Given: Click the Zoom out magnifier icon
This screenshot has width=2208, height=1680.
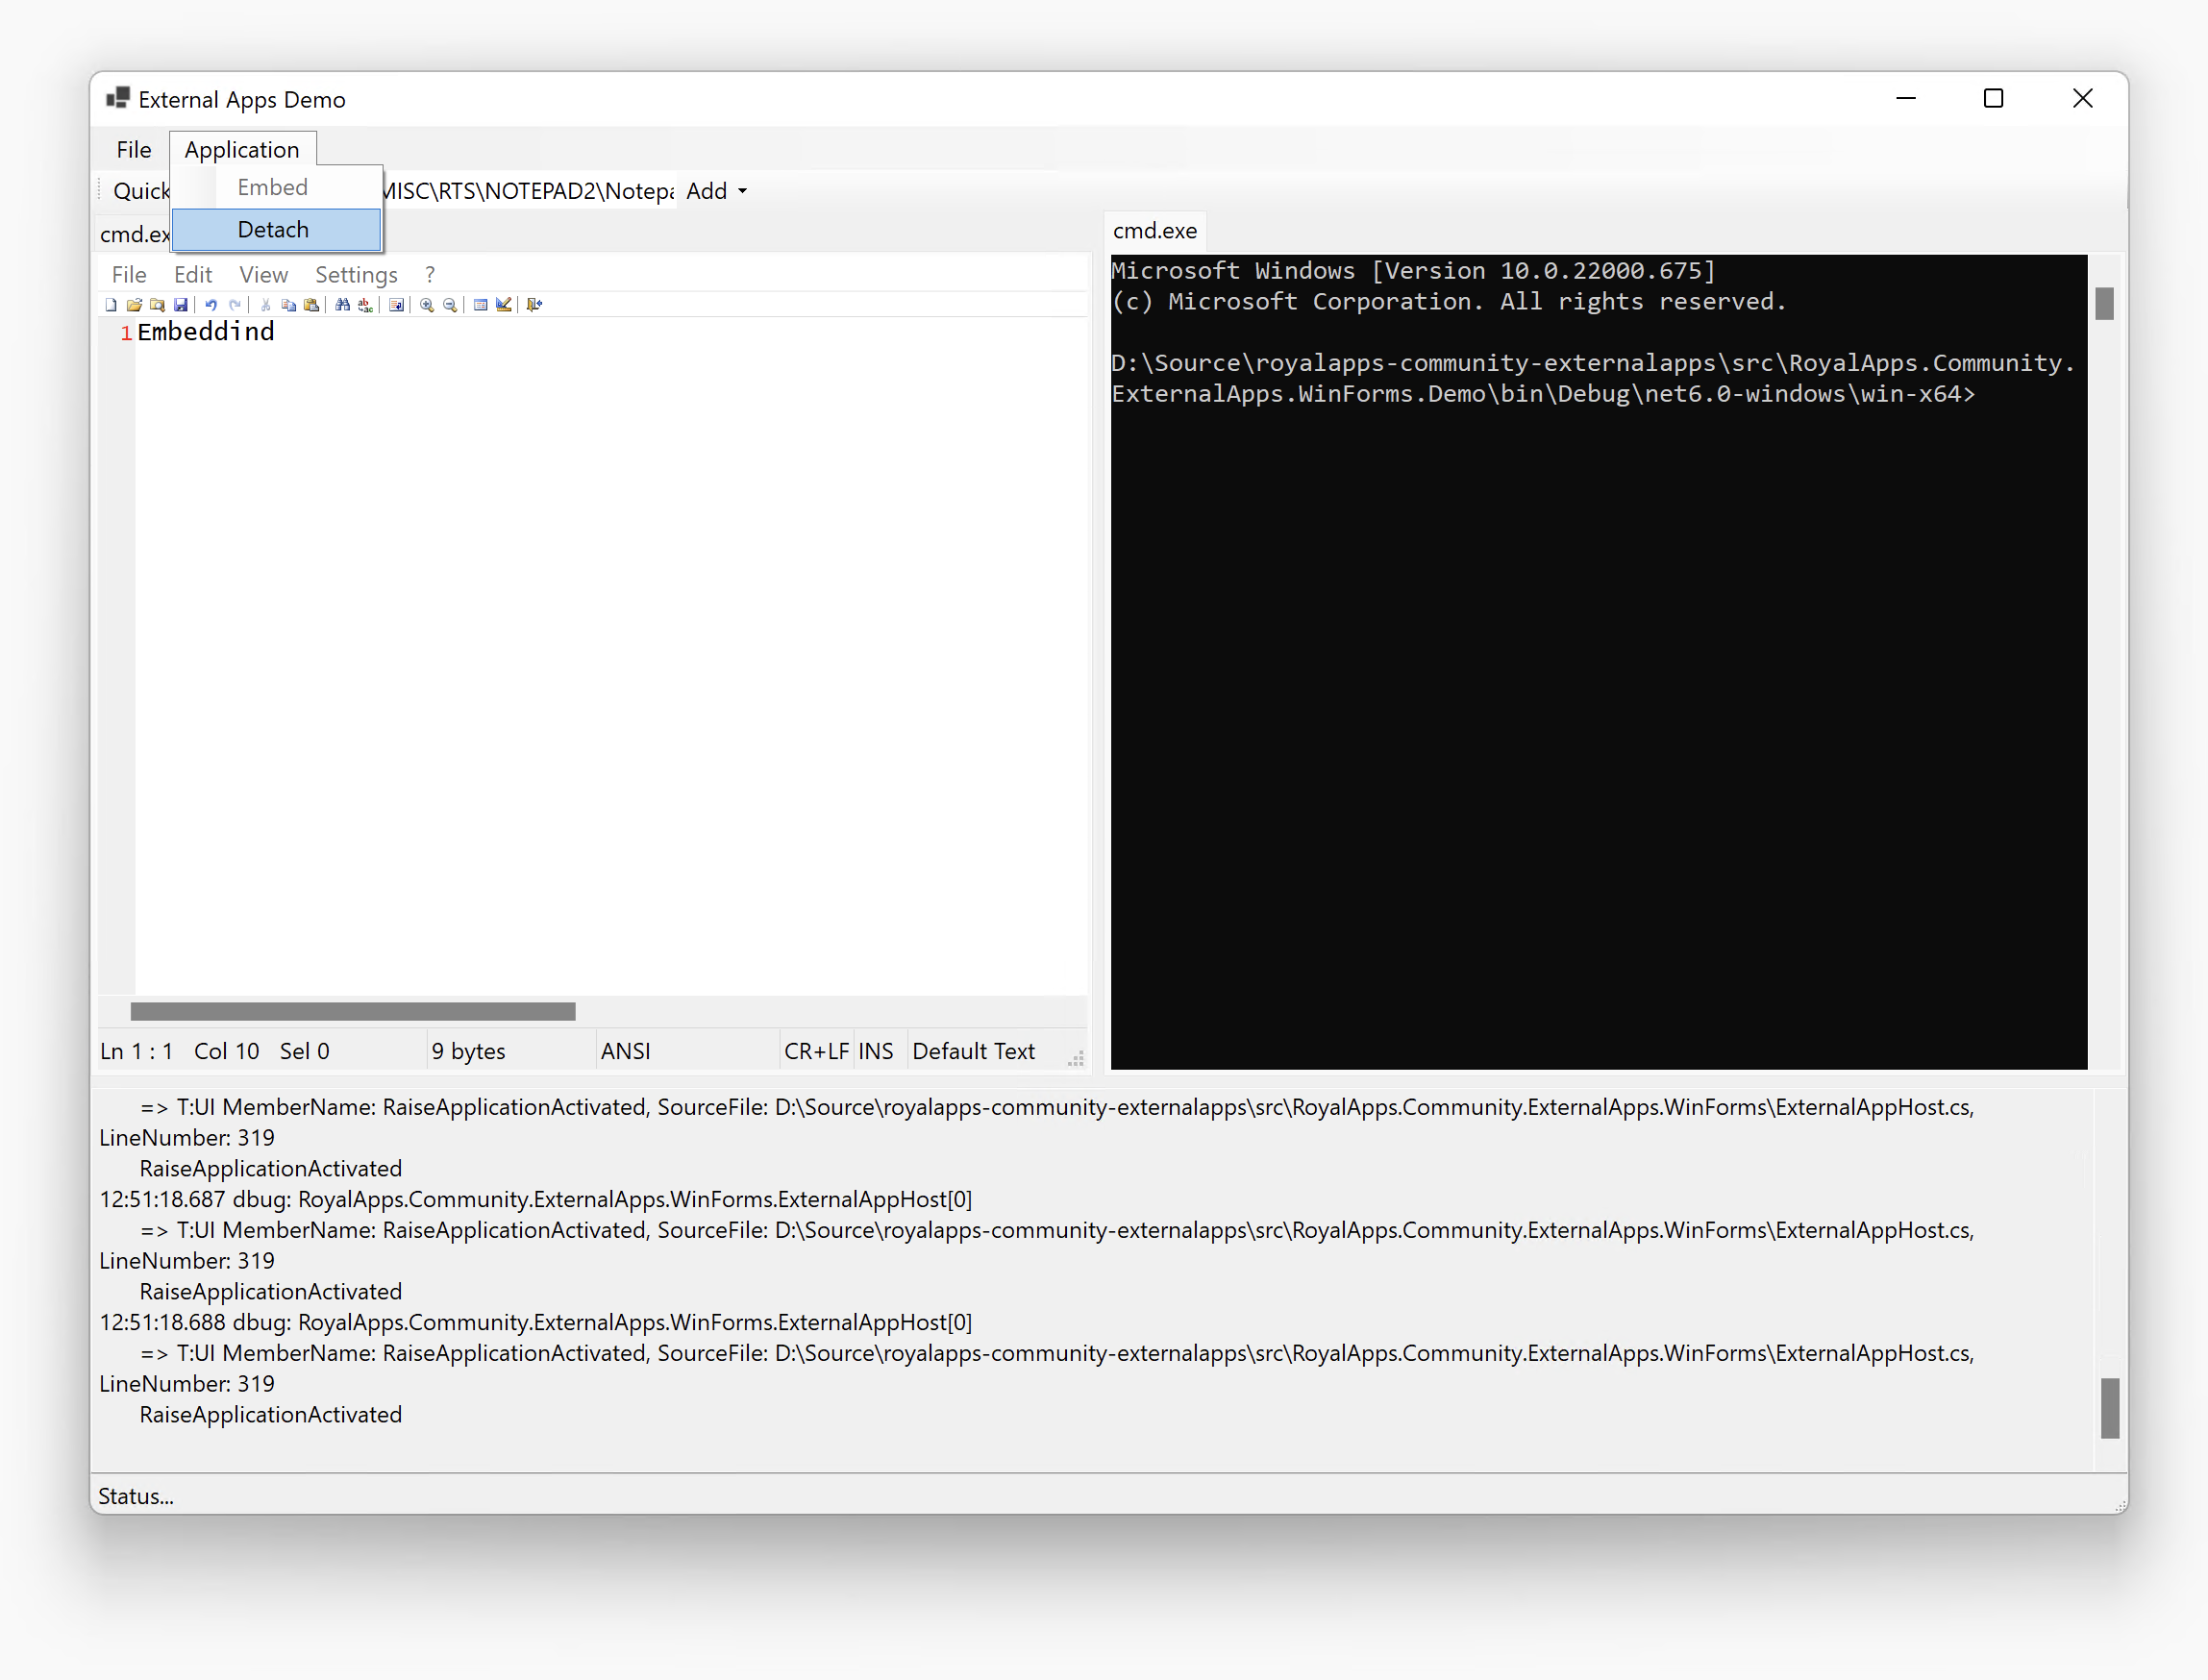Looking at the screenshot, I should point(450,305).
